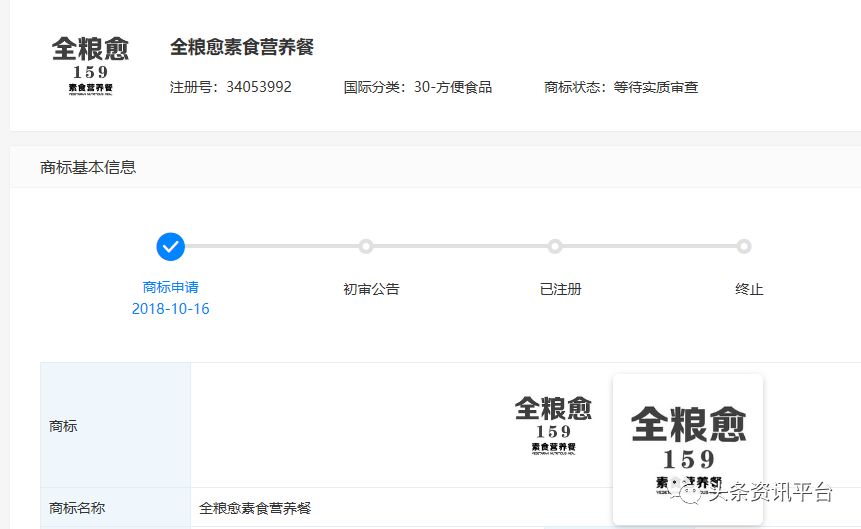Select the 商标申请 step label
This screenshot has width=861, height=529.
click(171, 287)
